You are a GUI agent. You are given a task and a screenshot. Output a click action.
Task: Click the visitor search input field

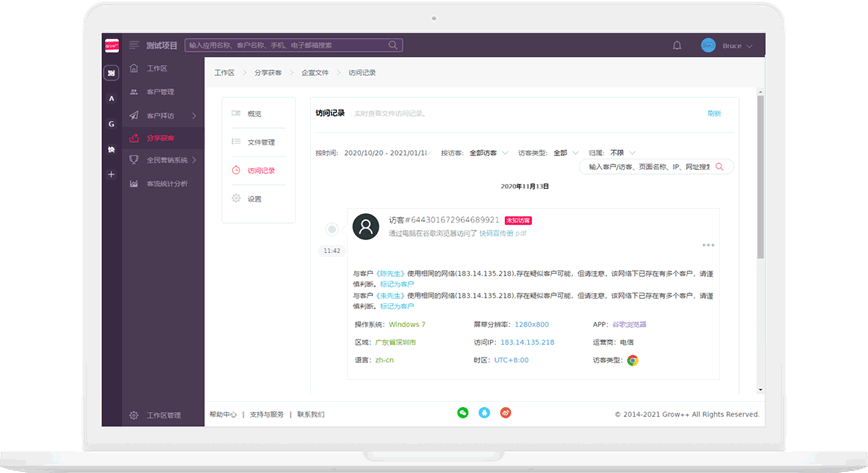pos(649,167)
